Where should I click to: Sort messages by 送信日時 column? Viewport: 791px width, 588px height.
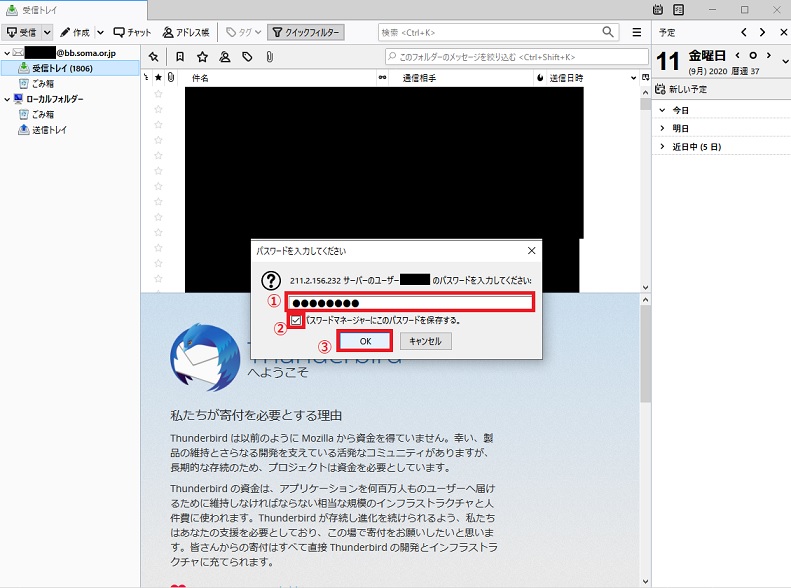[566, 78]
